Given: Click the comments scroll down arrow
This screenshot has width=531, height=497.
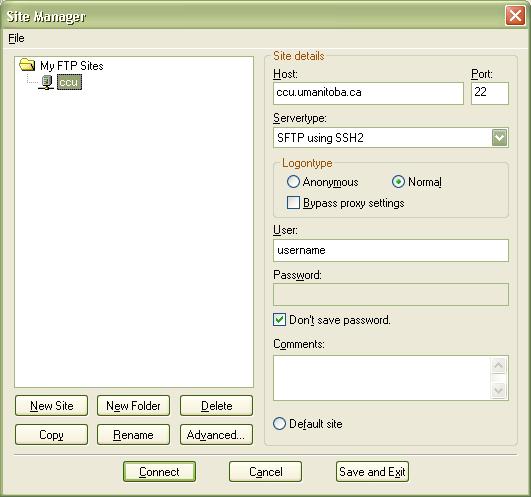Looking at the screenshot, I should [x=498, y=390].
